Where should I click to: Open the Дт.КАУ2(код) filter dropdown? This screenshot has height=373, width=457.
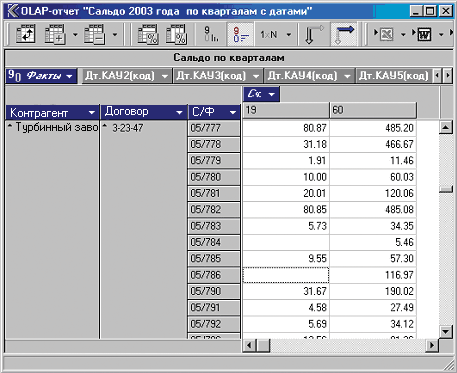(165, 76)
